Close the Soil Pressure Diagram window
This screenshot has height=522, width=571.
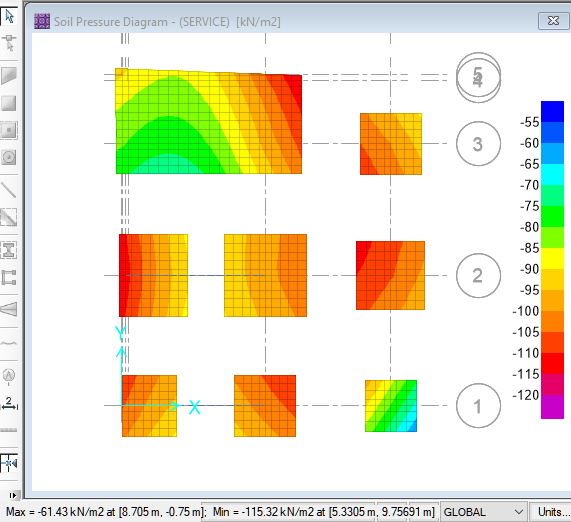(553, 21)
